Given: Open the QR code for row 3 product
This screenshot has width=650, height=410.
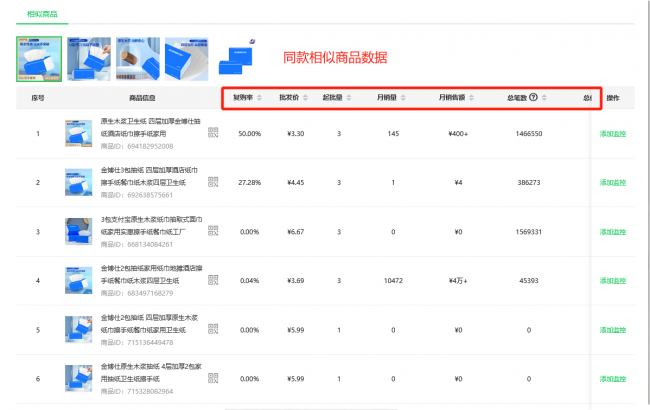Looking at the screenshot, I should click(x=213, y=231).
